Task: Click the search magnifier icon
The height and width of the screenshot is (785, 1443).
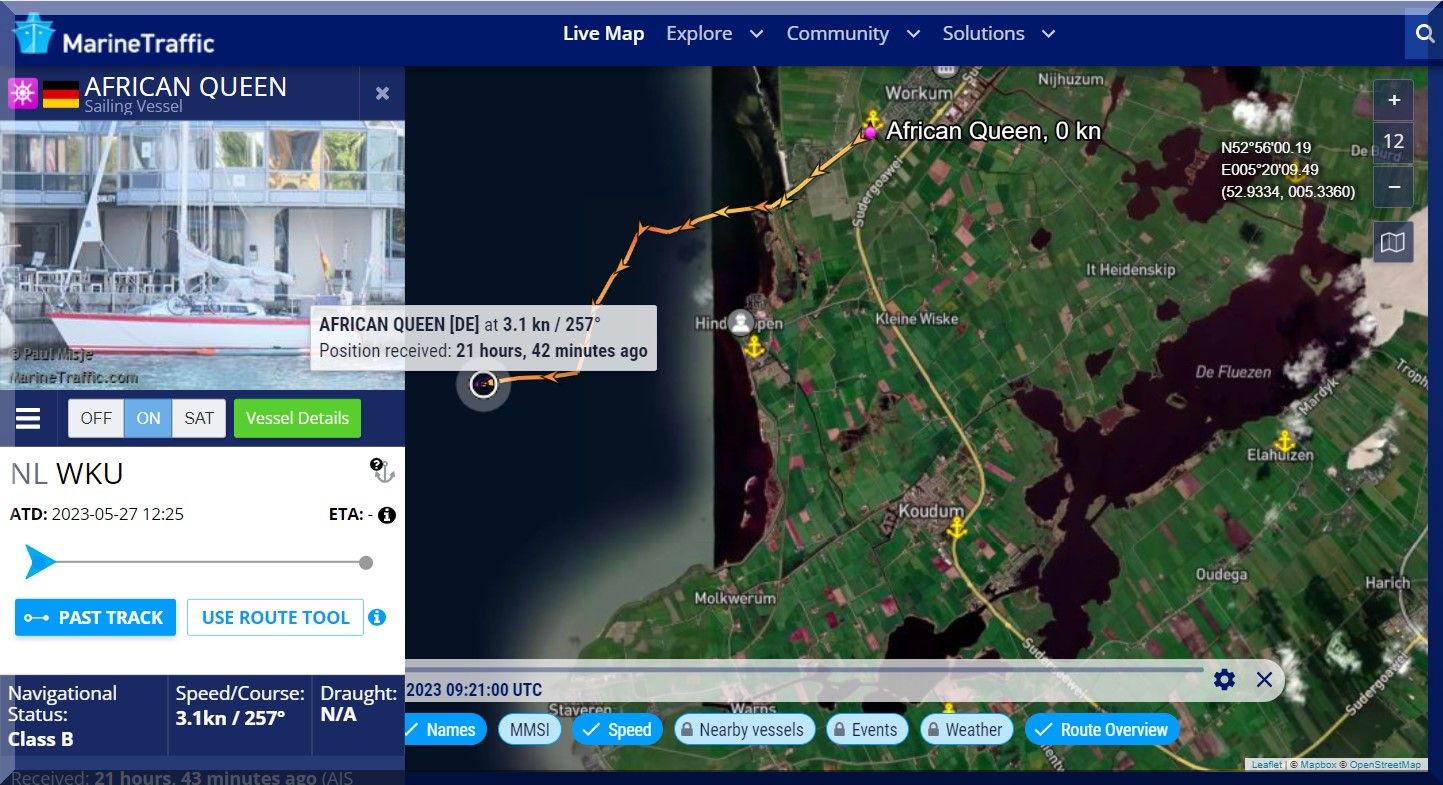Action: 1425,34
